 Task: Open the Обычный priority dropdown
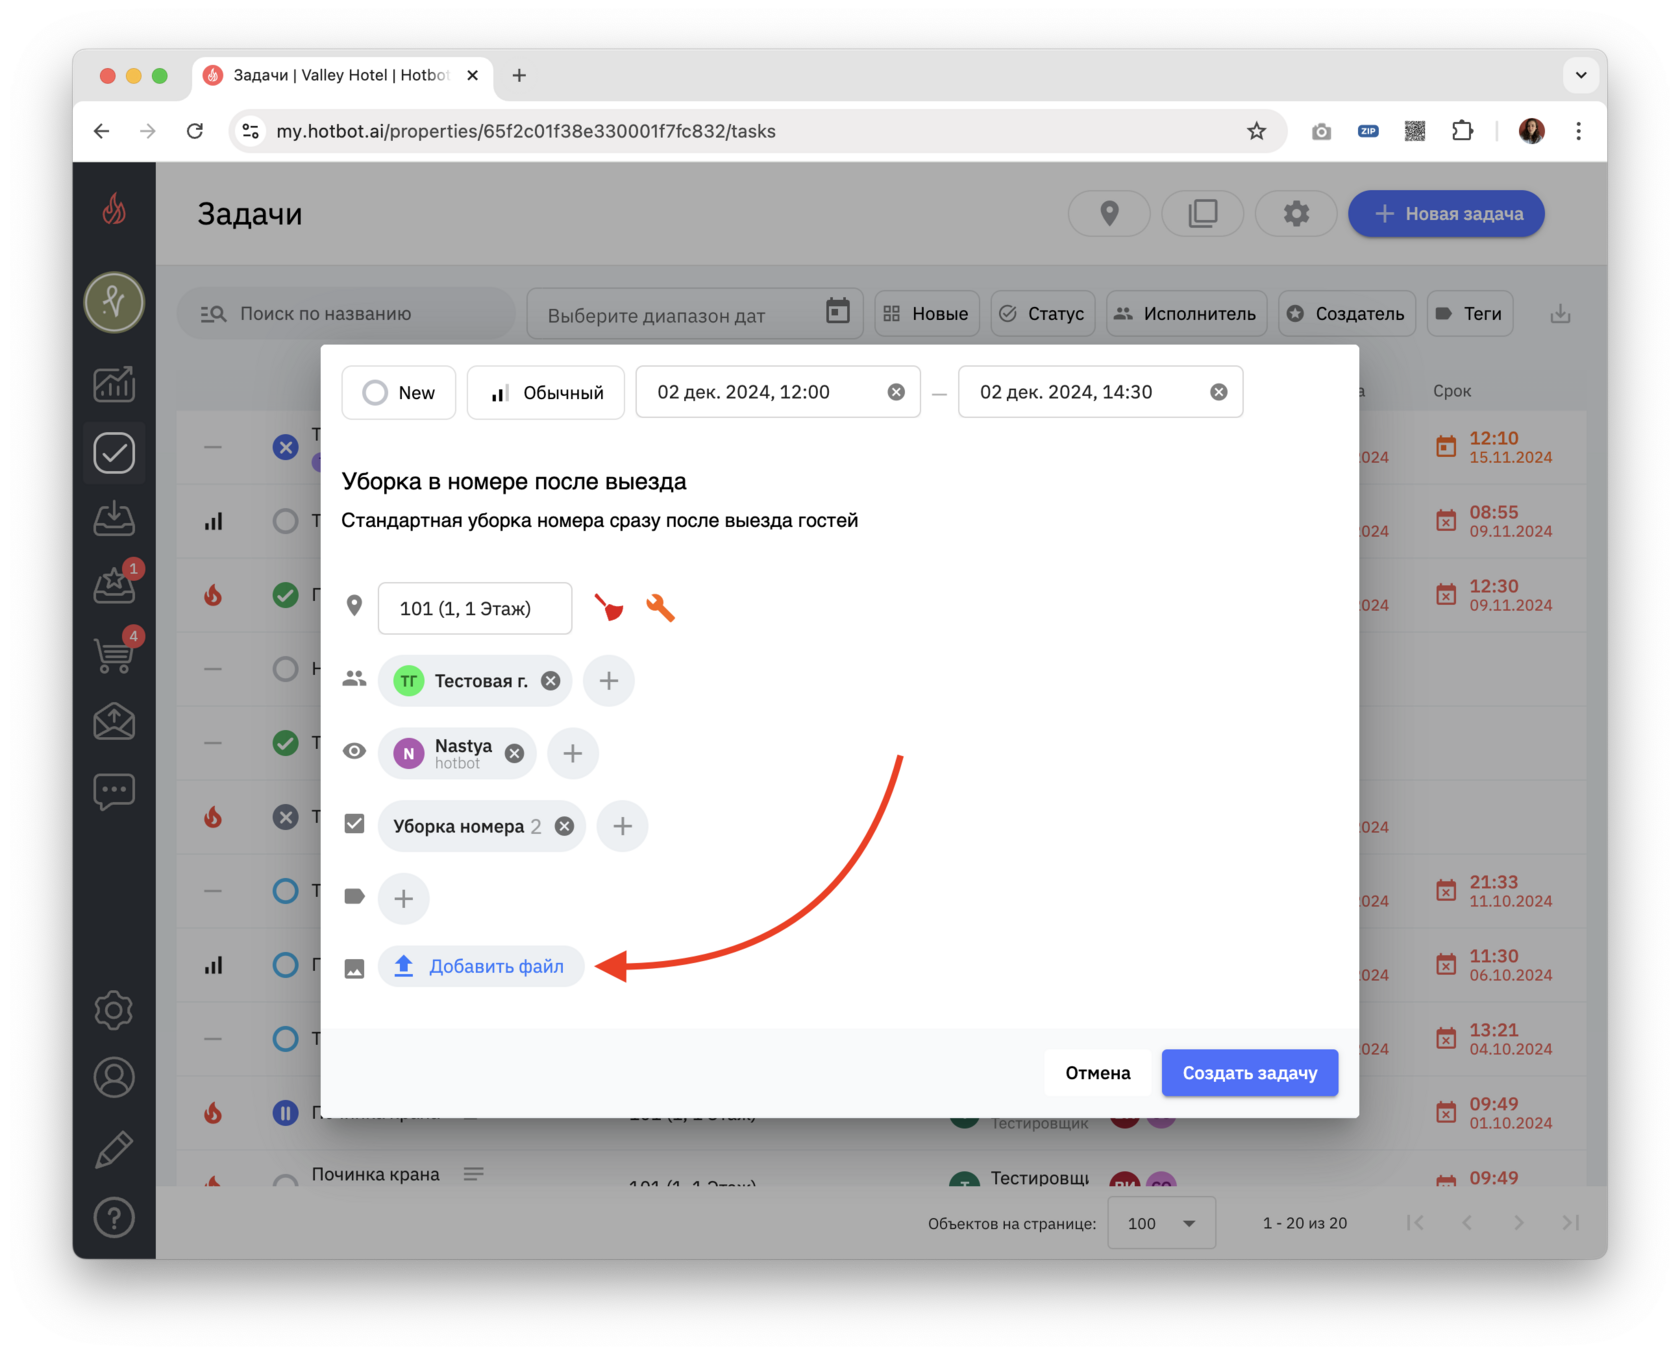[546, 392]
